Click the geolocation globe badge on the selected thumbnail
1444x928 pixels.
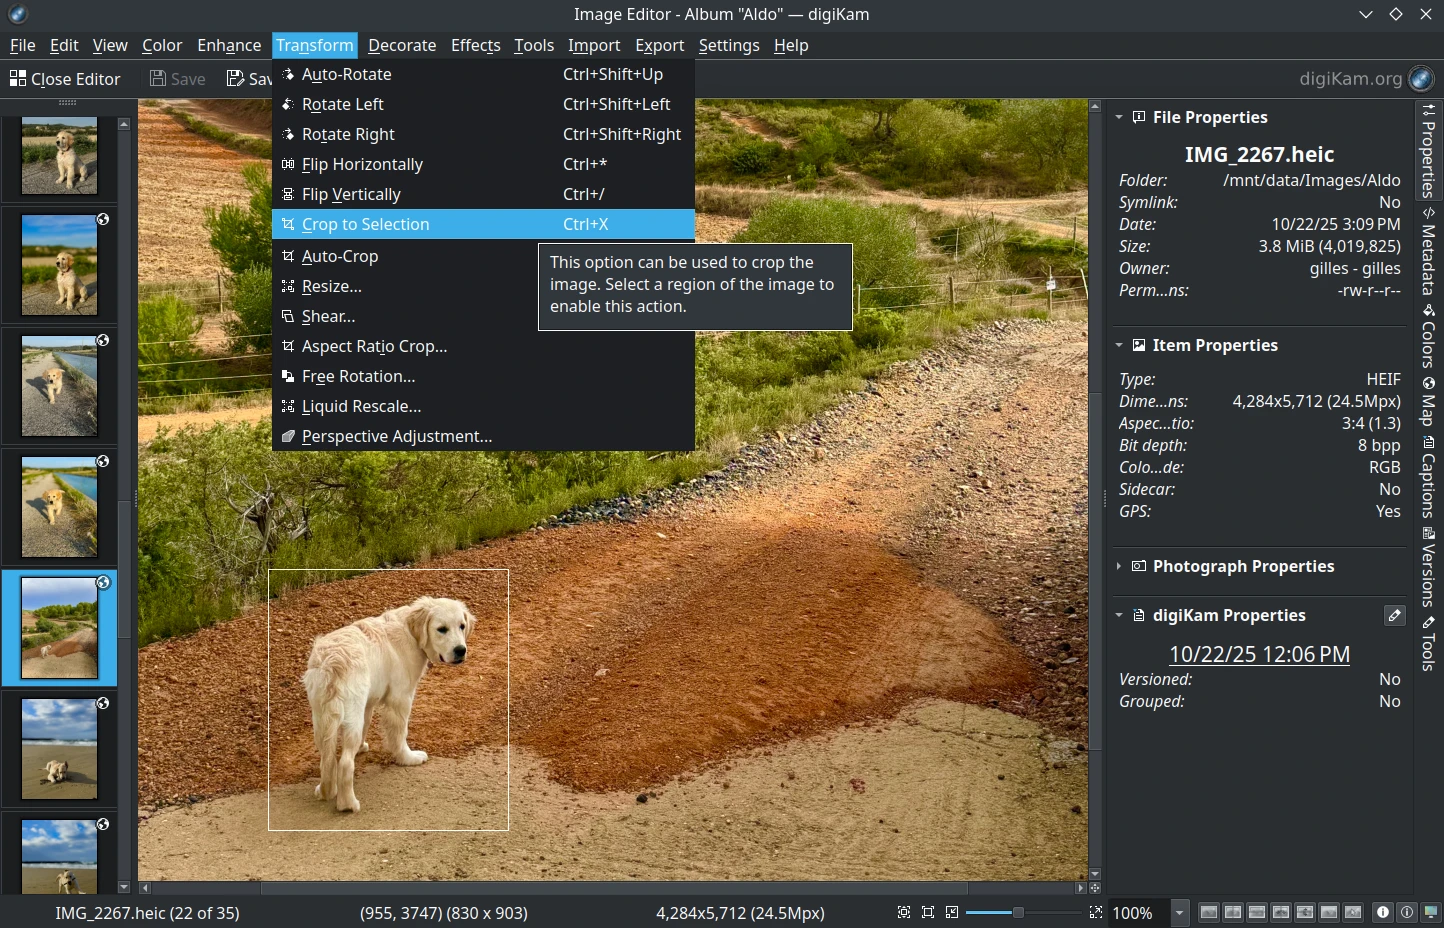pyautogui.click(x=103, y=581)
